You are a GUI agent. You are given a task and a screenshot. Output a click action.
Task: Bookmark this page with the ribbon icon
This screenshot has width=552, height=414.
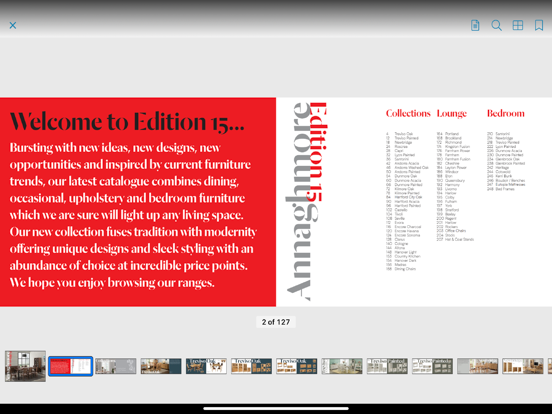(x=539, y=25)
